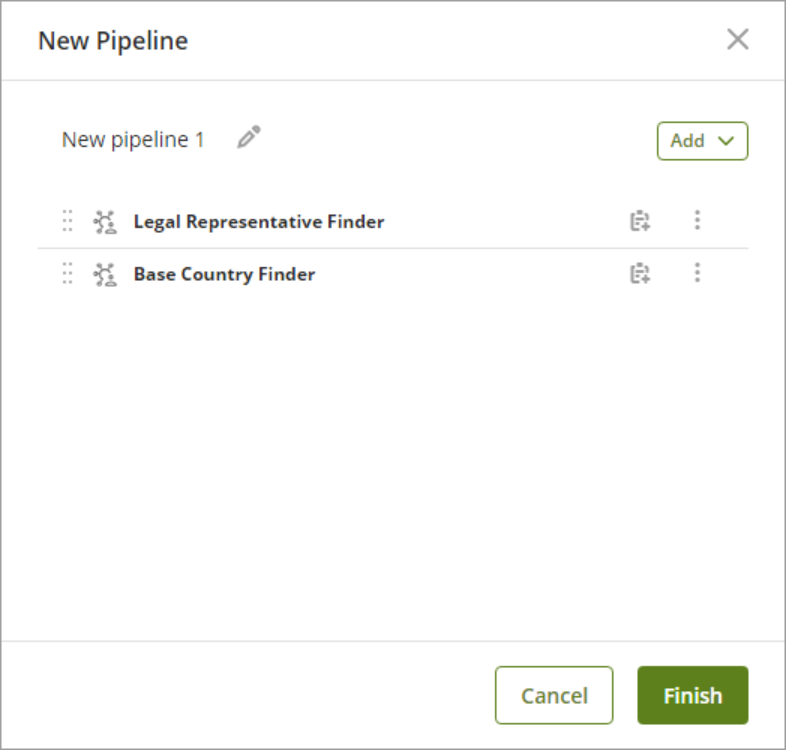The image size is (786, 750).
Task: Open Legal Representative Finder more options menu
Action: 697,221
